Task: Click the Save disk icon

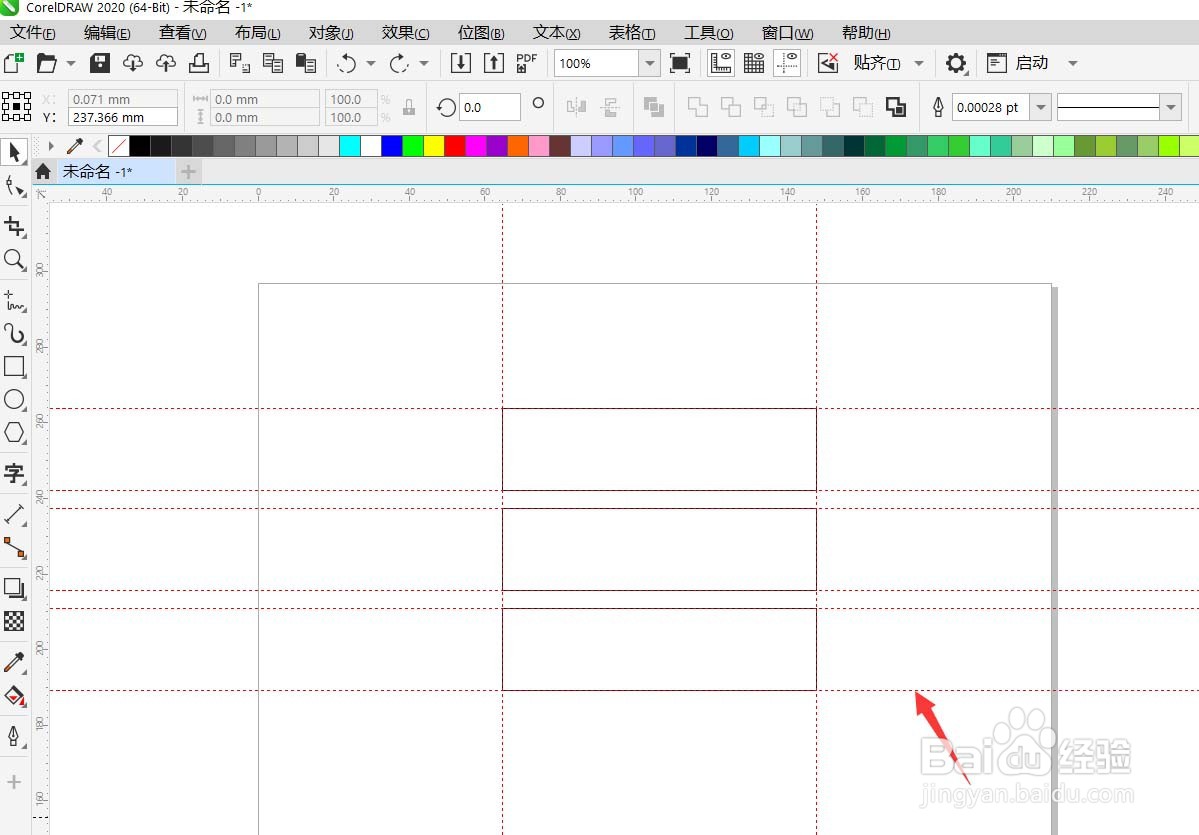Action: coord(99,63)
